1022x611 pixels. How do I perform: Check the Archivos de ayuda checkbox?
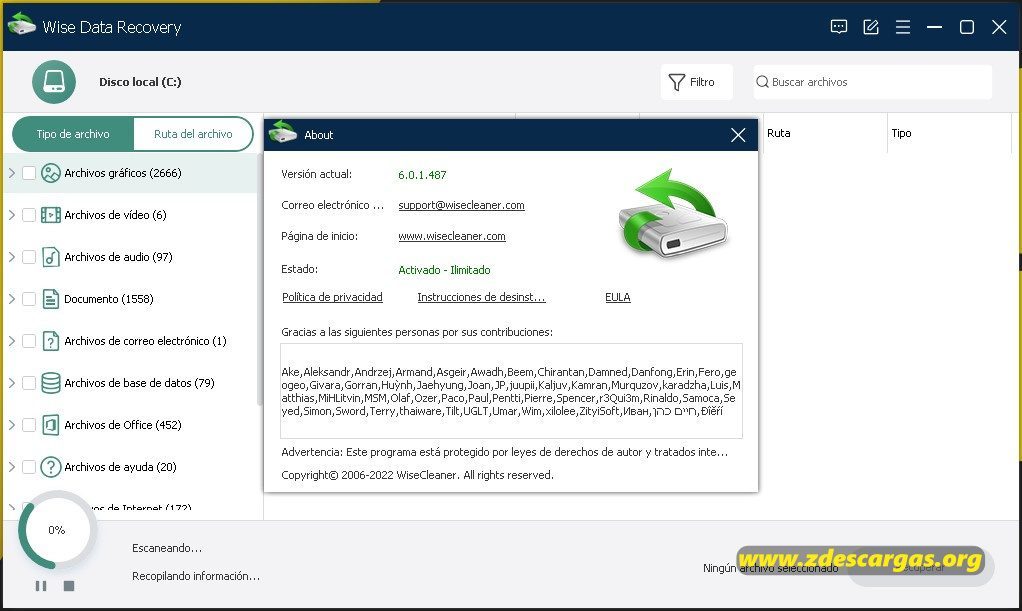pyautogui.click(x=29, y=467)
